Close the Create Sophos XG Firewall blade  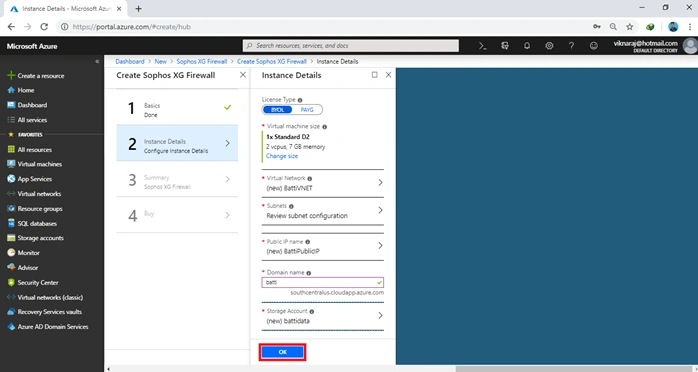(243, 75)
